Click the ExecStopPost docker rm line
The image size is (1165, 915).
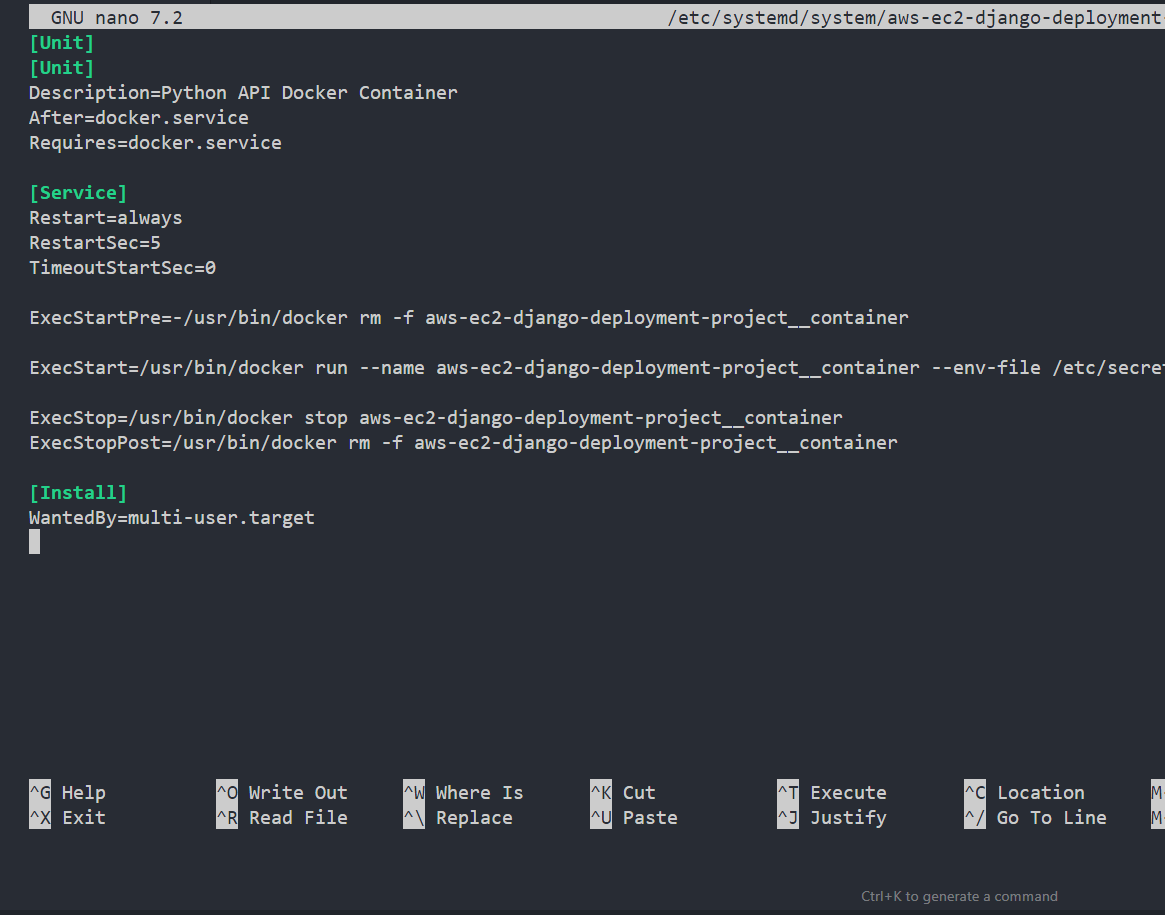pos(463,442)
